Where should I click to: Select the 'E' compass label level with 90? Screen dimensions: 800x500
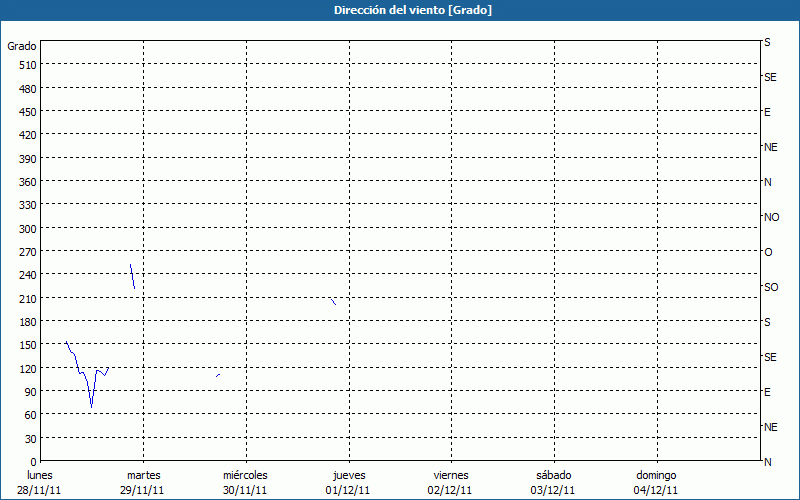click(x=767, y=392)
